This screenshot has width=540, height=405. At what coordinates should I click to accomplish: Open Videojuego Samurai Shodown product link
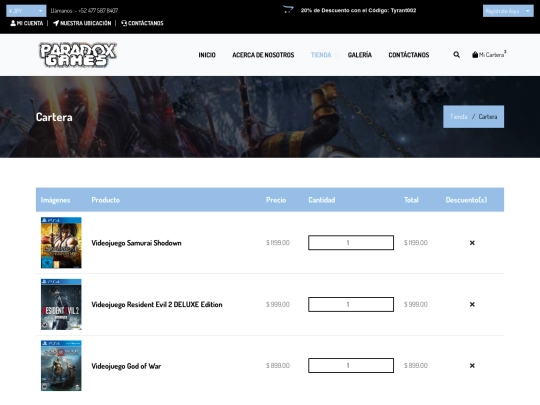136,243
